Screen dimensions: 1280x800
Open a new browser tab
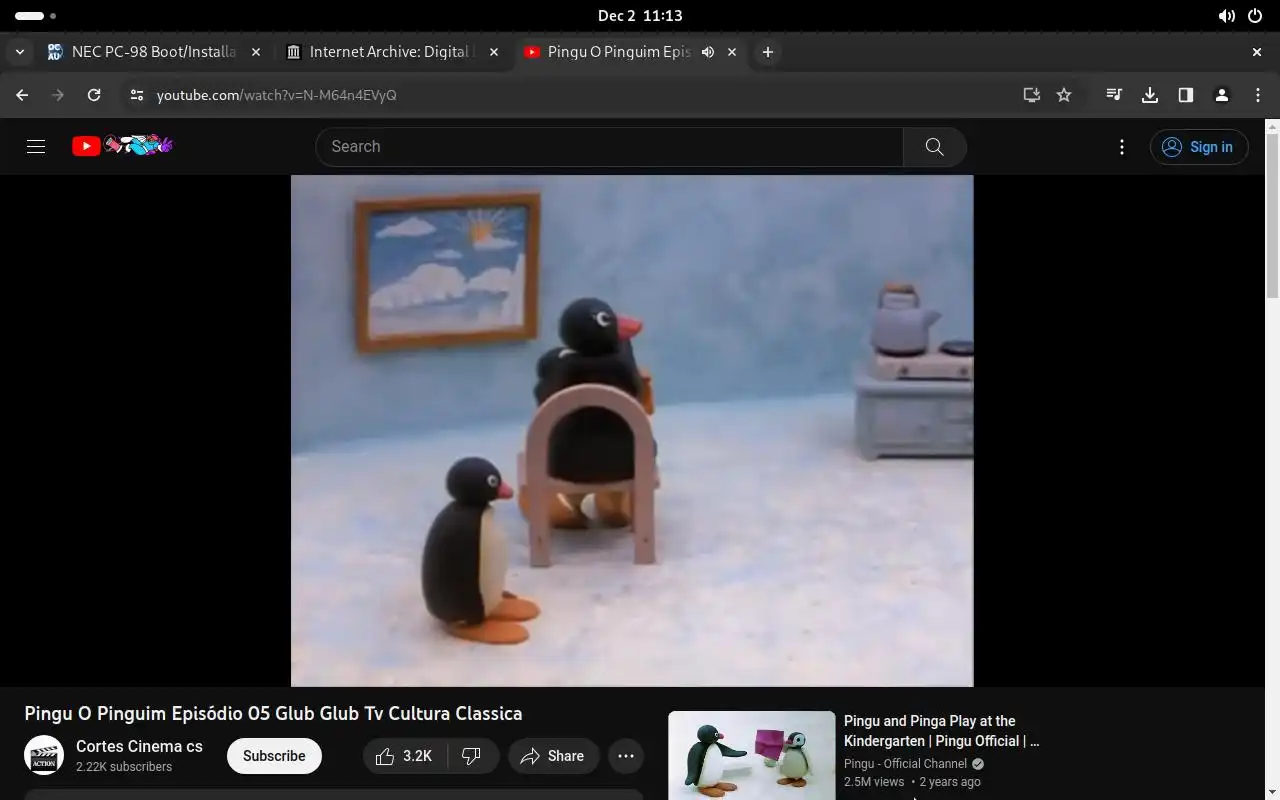click(767, 52)
